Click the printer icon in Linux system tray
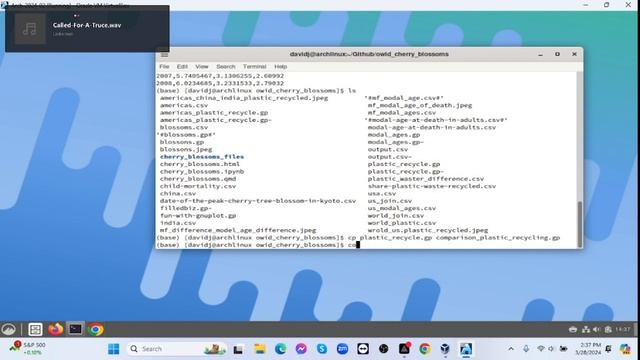Viewport: 640px width, 360px height. click(573, 329)
